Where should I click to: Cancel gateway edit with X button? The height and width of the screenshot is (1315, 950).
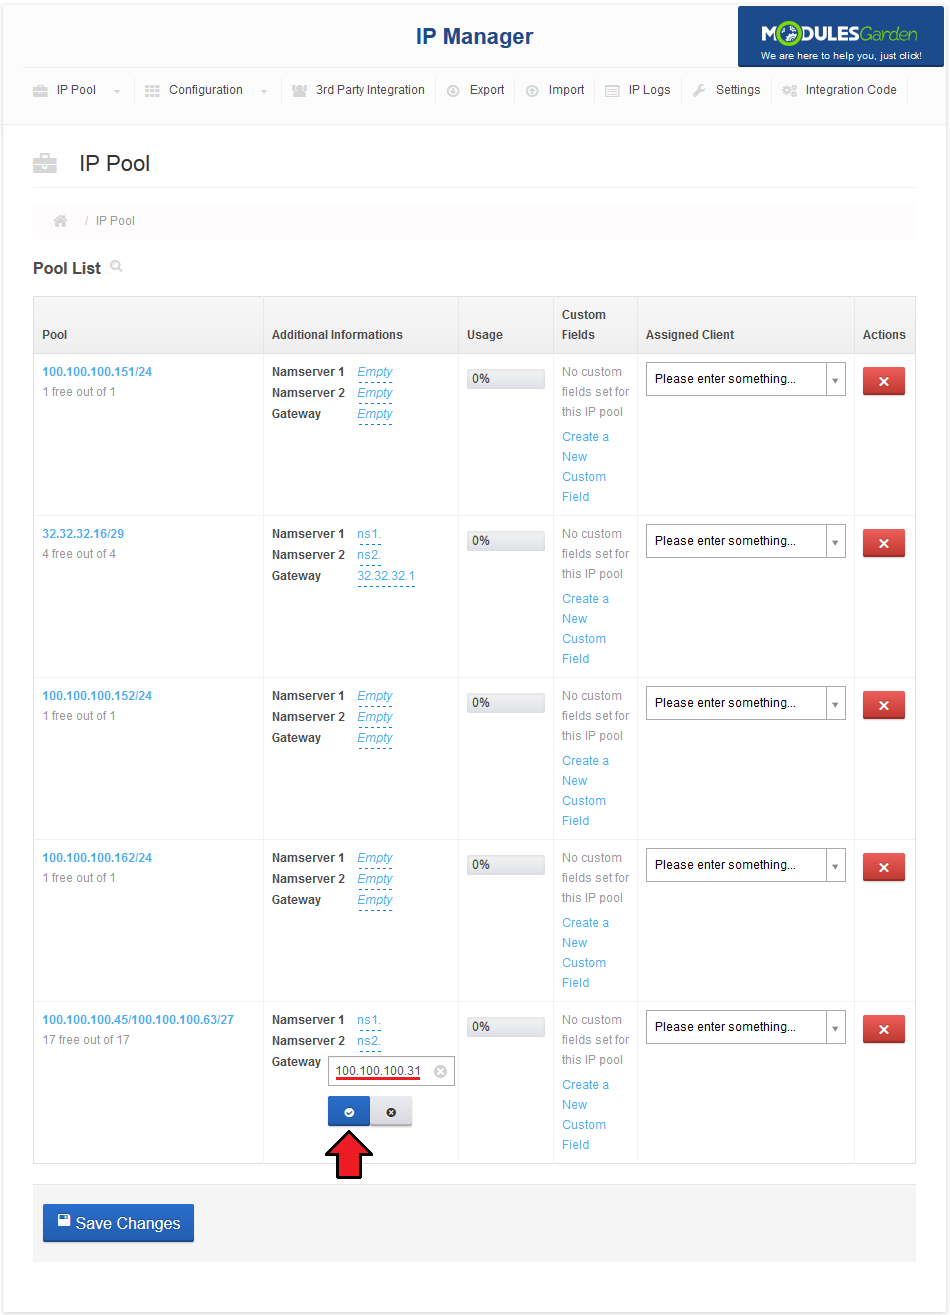coord(391,1111)
